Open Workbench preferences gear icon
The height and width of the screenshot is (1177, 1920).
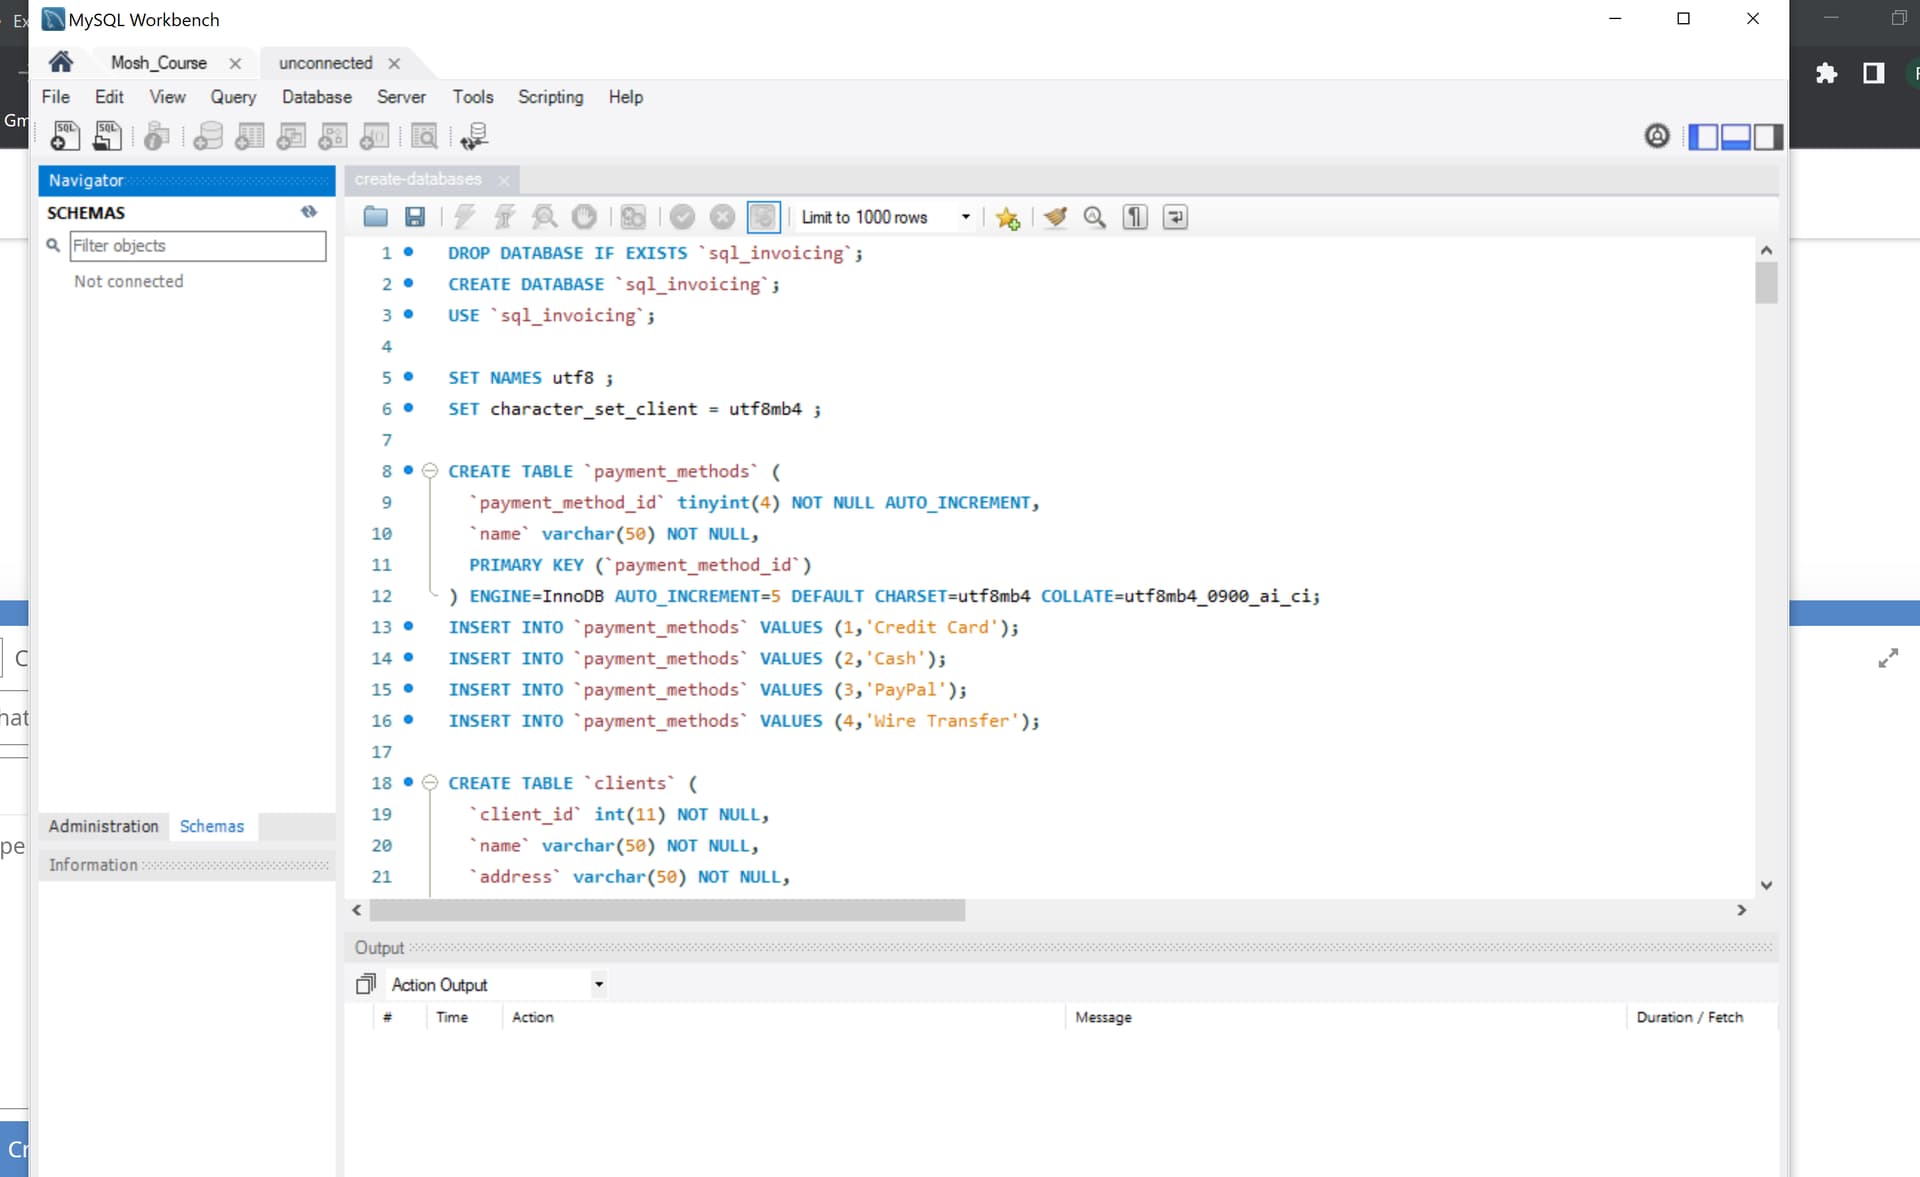[x=1657, y=135]
